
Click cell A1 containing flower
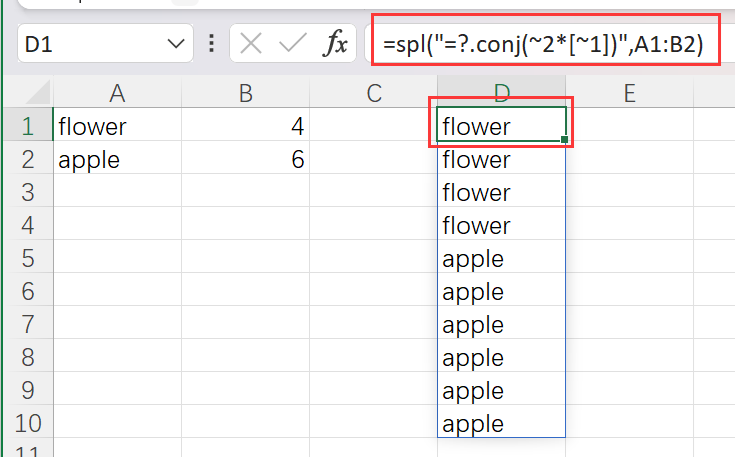point(117,127)
